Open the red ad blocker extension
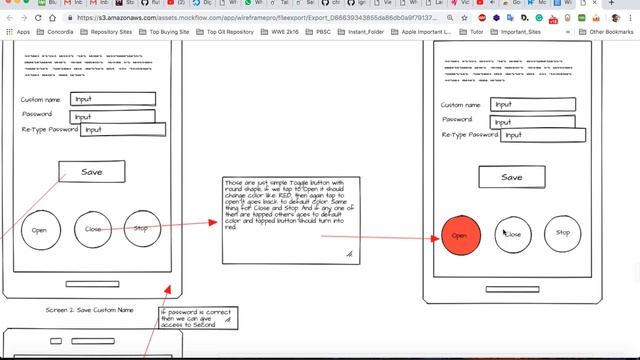Image resolution: width=640 pixels, height=360 pixels. (482, 18)
